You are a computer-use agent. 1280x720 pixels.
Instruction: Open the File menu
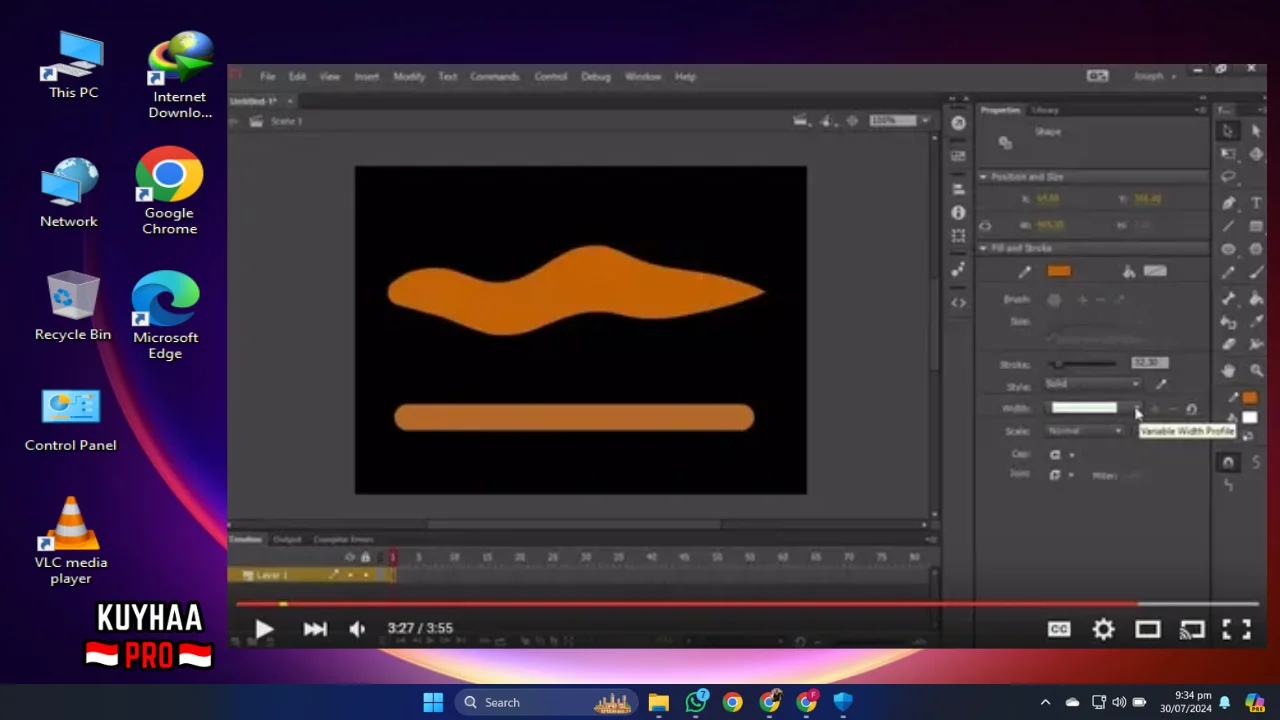click(268, 77)
